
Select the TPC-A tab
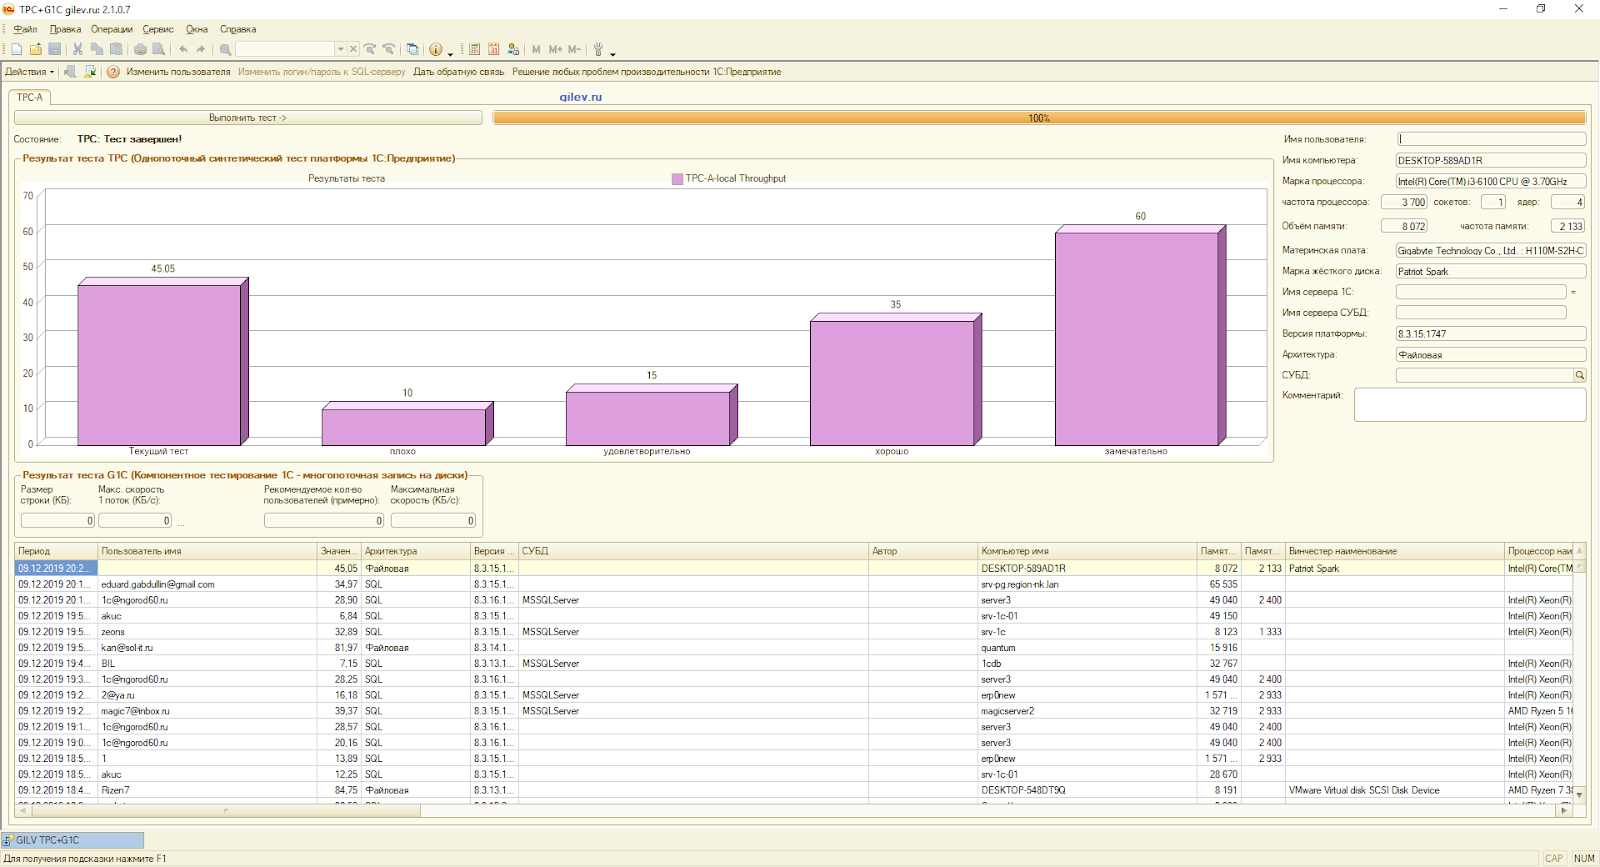[x=30, y=97]
